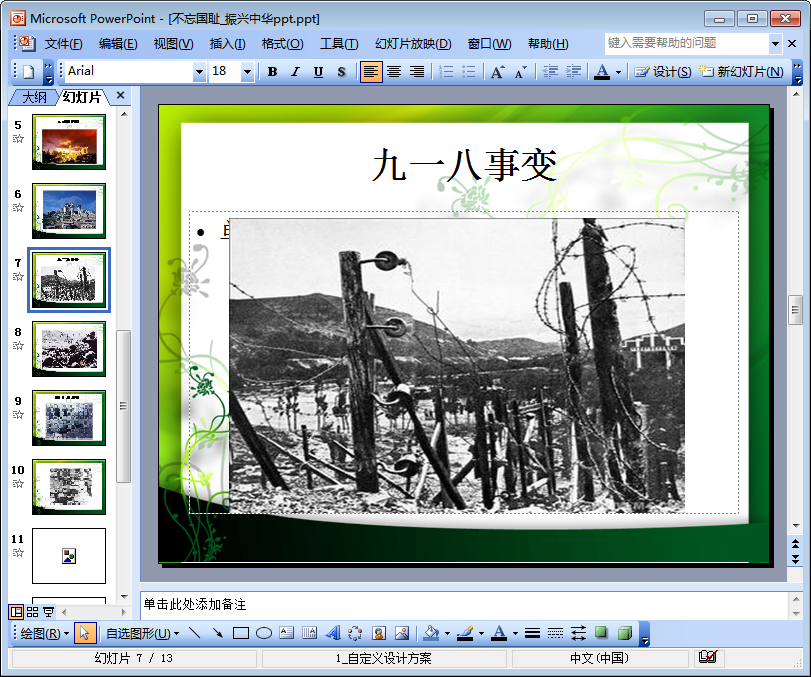Insert picture from file
This screenshot has width=811, height=677.
402,633
